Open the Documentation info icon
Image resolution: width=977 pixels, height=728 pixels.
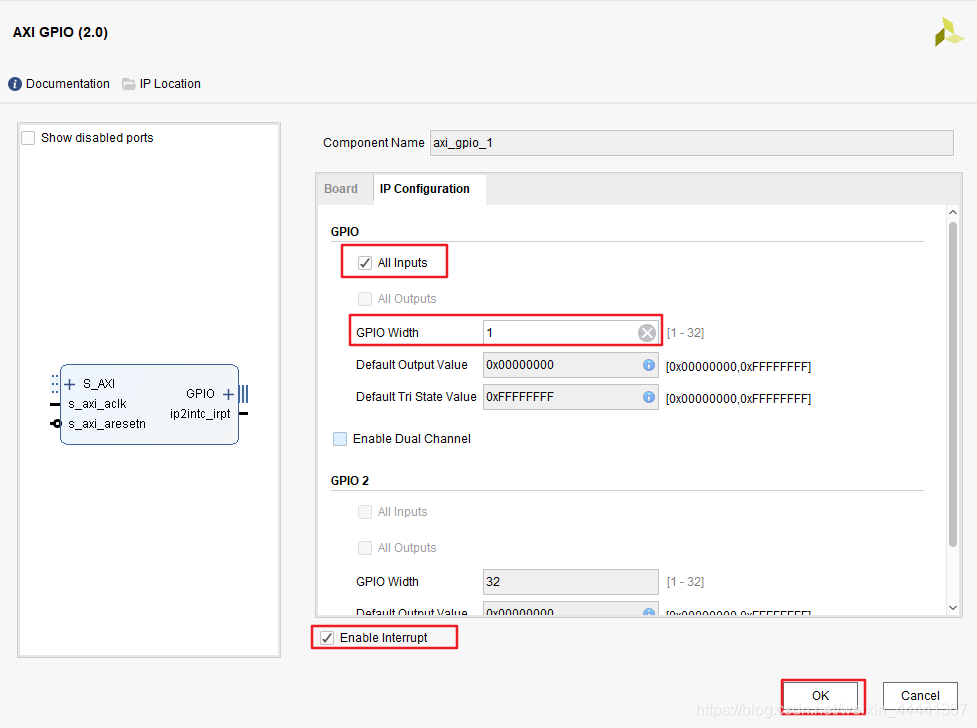(15, 84)
